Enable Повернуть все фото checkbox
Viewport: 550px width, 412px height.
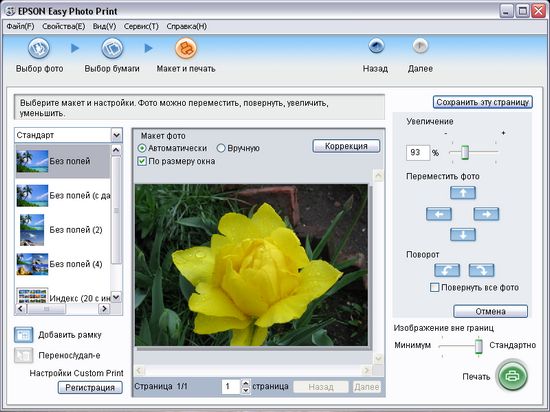click(434, 288)
